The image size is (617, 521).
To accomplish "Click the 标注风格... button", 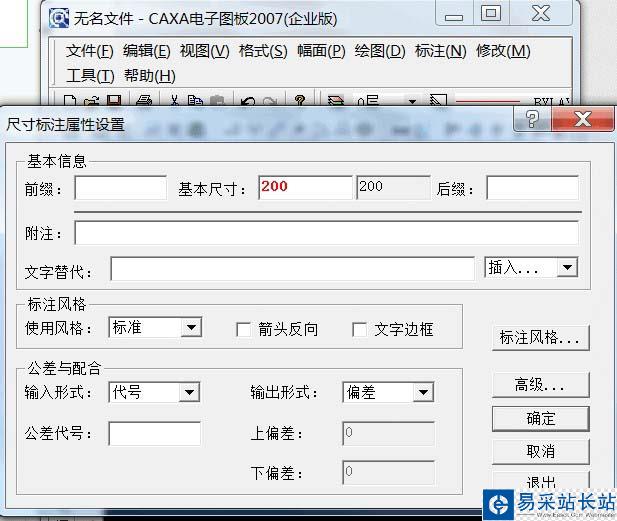I will (540, 338).
